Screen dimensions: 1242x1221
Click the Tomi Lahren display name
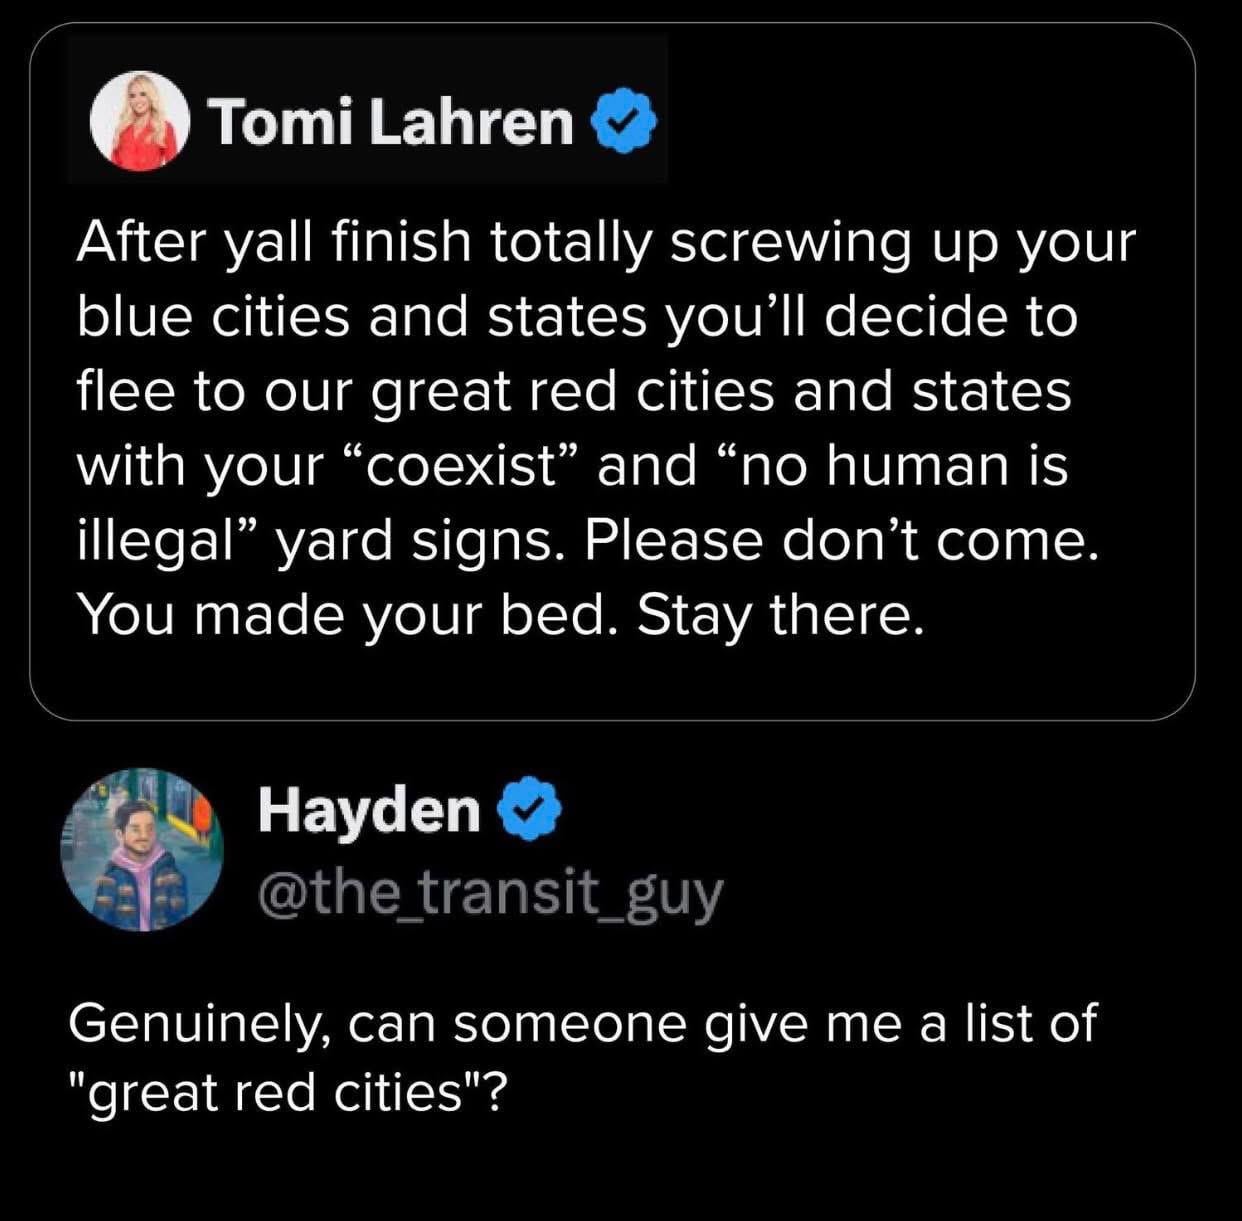click(392, 123)
